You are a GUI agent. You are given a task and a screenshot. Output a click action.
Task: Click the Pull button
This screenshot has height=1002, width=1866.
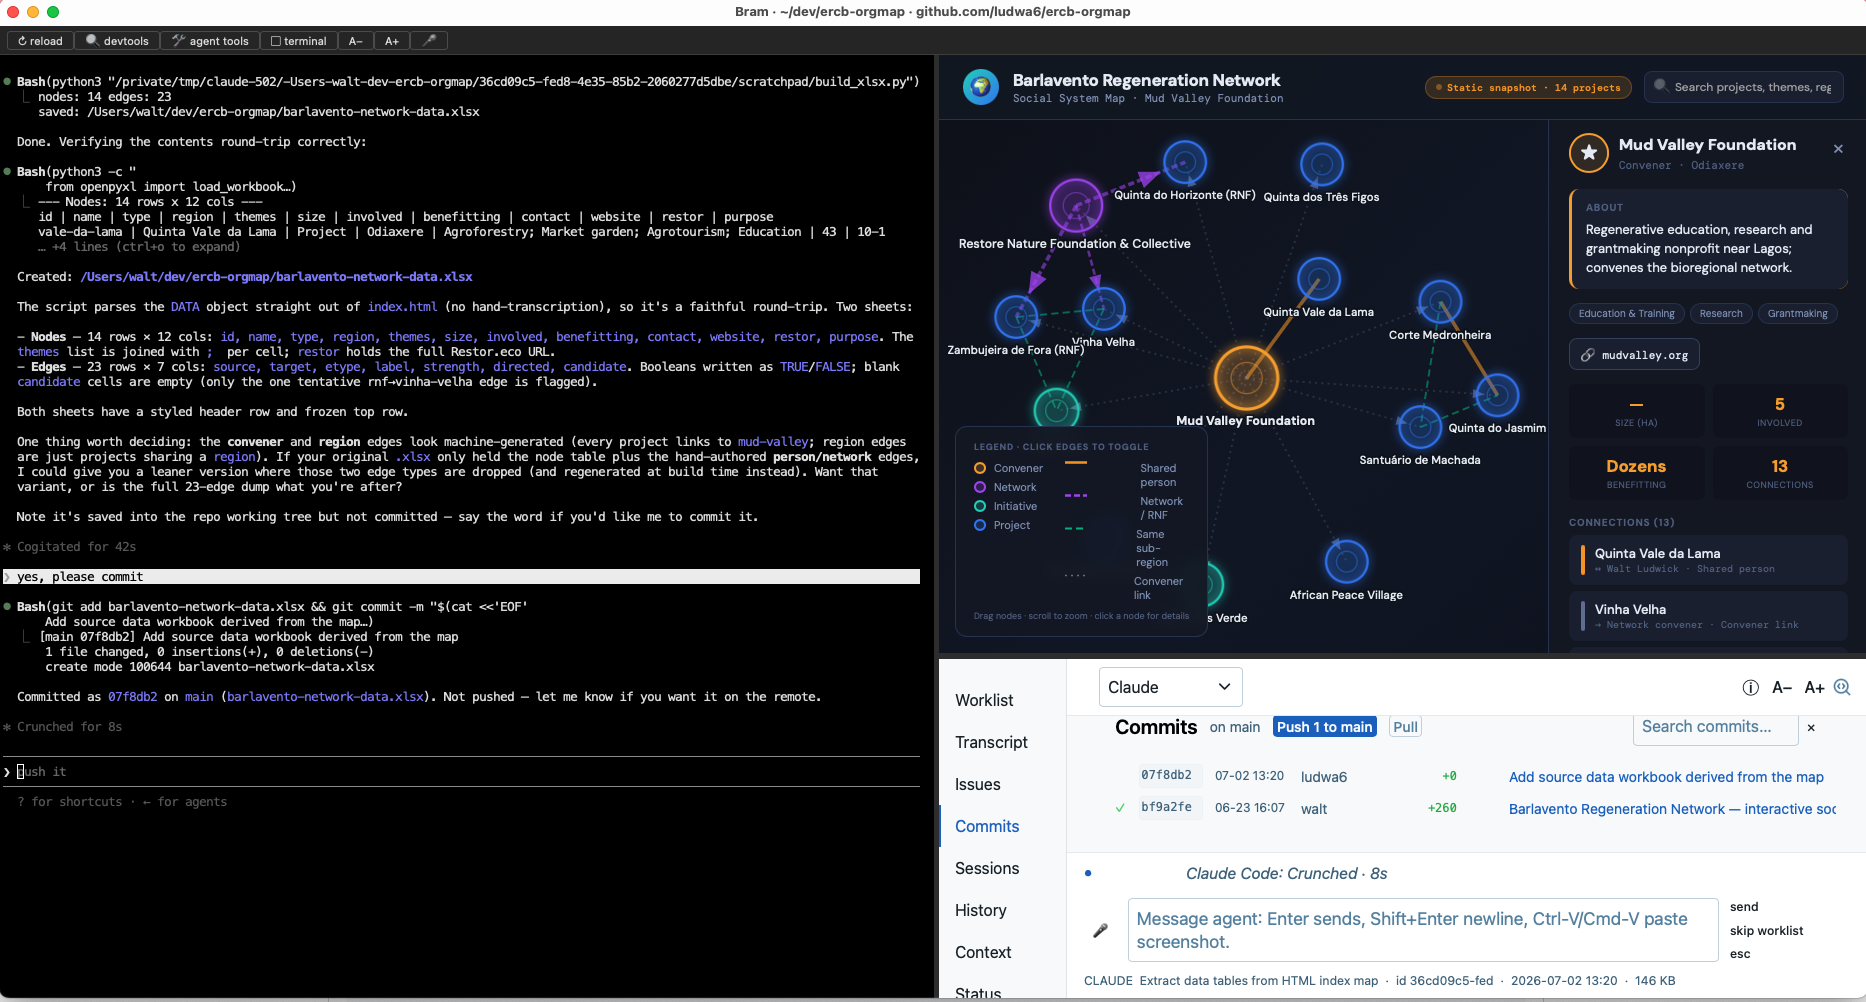tap(1405, 727)
